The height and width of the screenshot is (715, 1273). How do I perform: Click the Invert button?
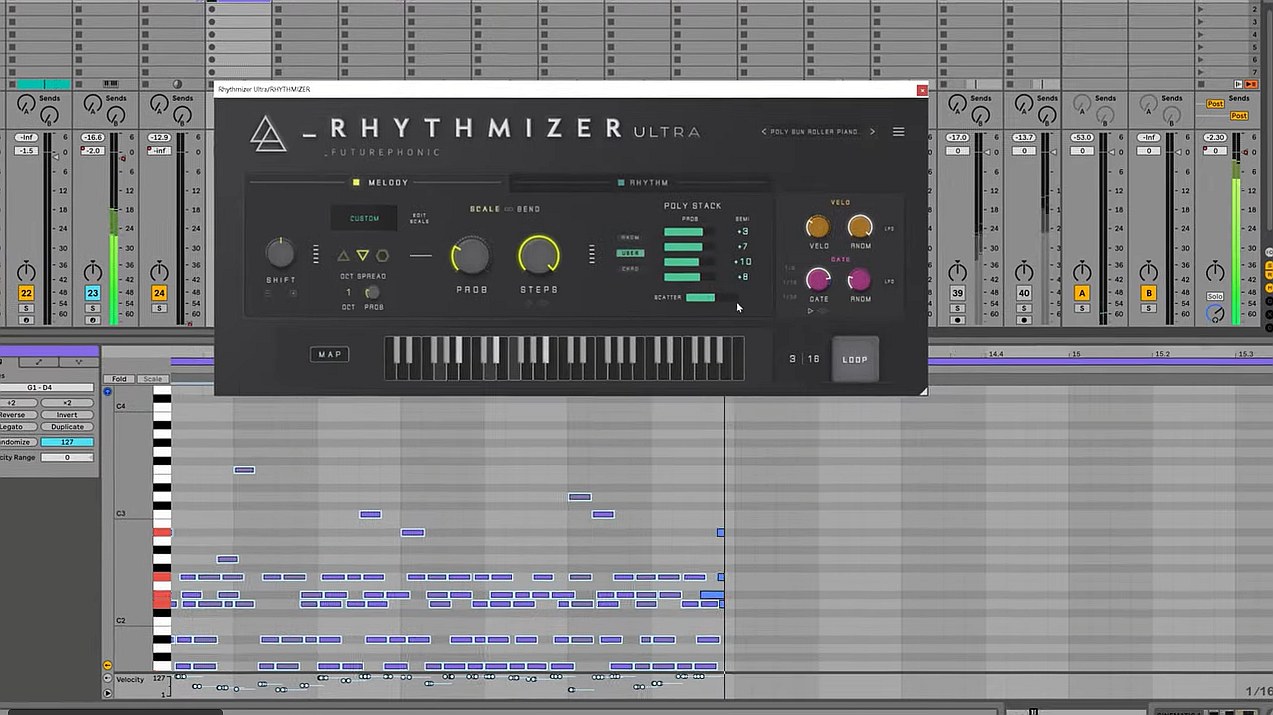(67, 415)
